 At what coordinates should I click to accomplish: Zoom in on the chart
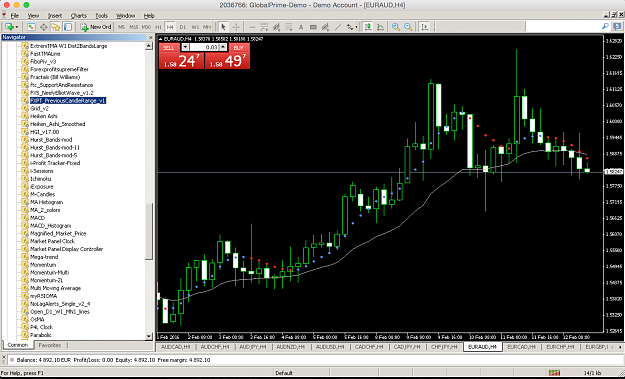[x=396, y=27]
